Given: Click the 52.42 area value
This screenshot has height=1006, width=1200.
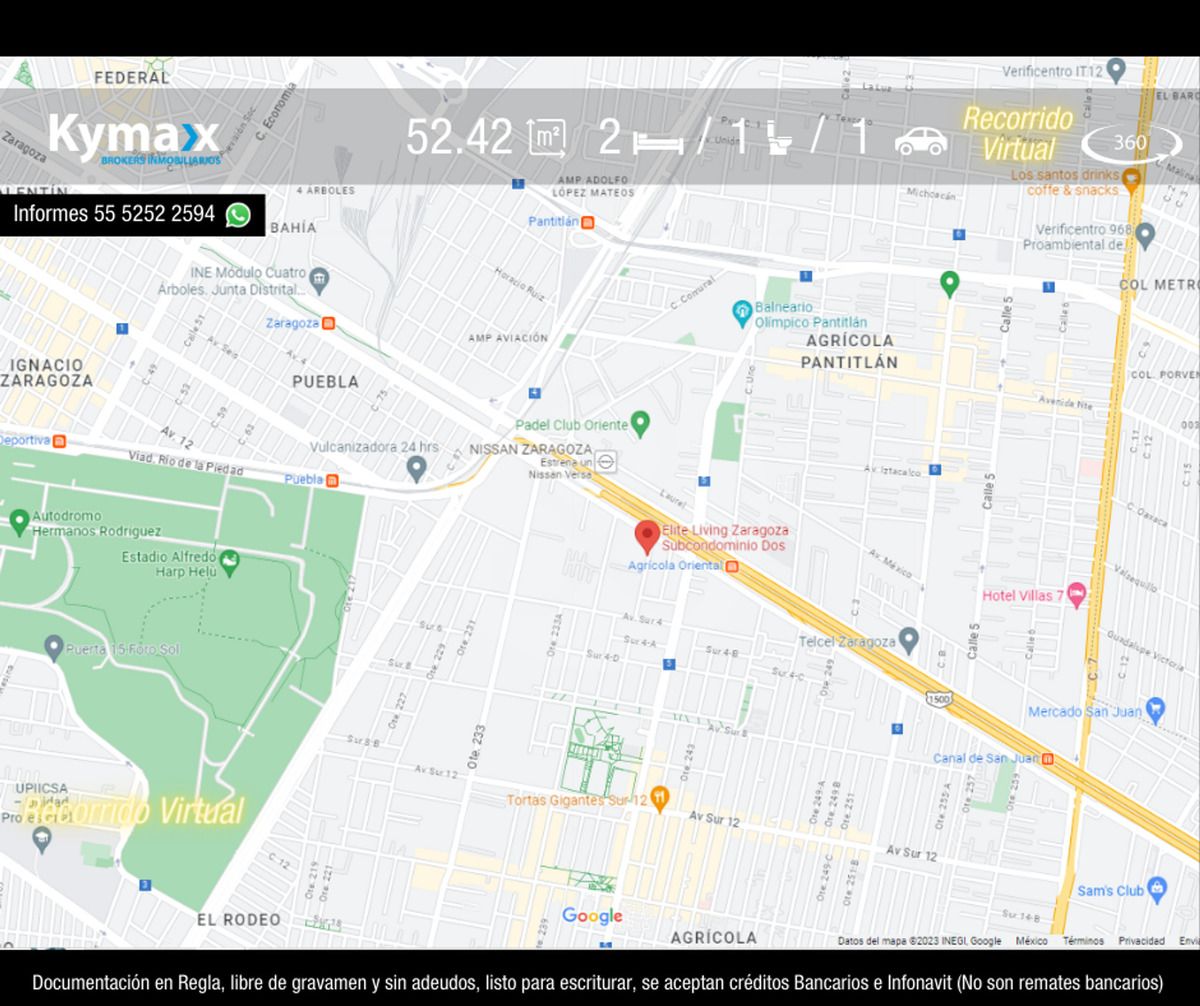Looking at the screenshot, I should pos(459,138).
